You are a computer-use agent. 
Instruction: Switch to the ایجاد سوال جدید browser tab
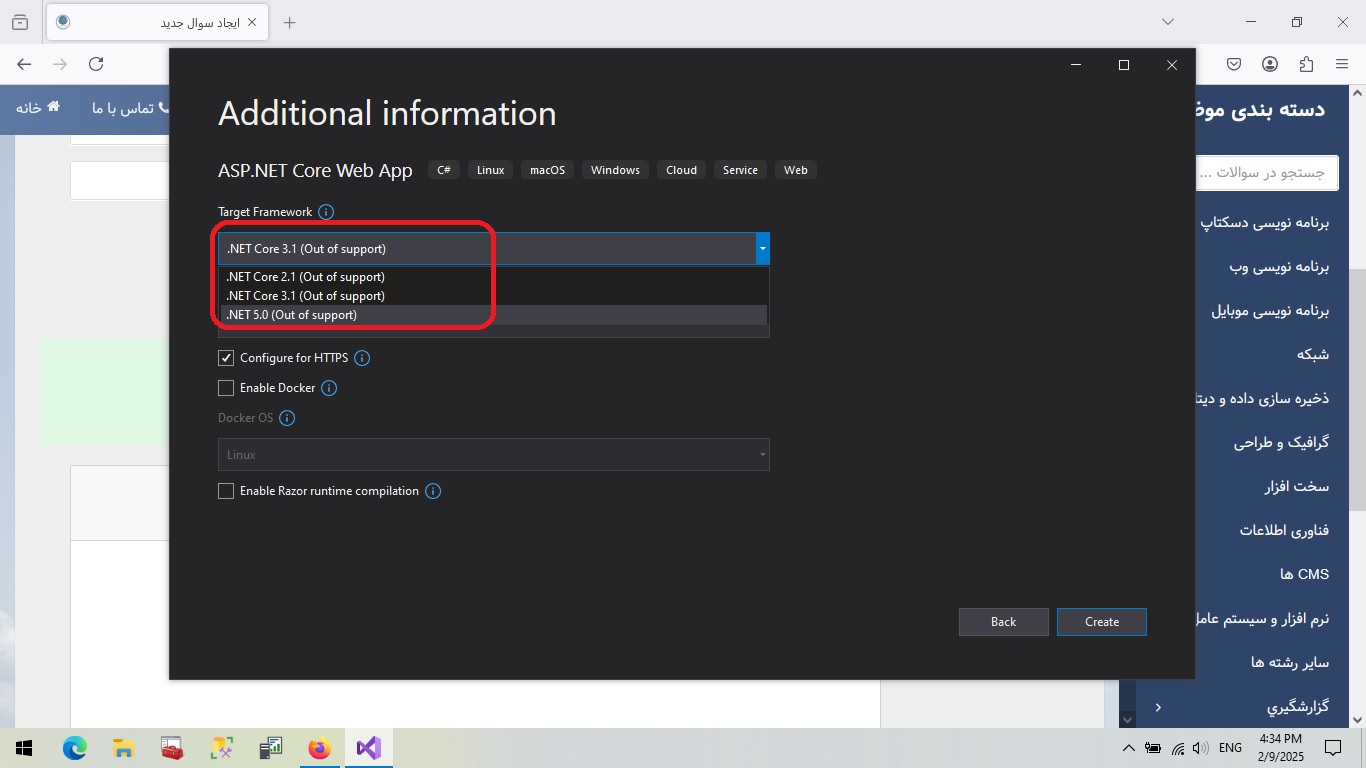[157, 22]
